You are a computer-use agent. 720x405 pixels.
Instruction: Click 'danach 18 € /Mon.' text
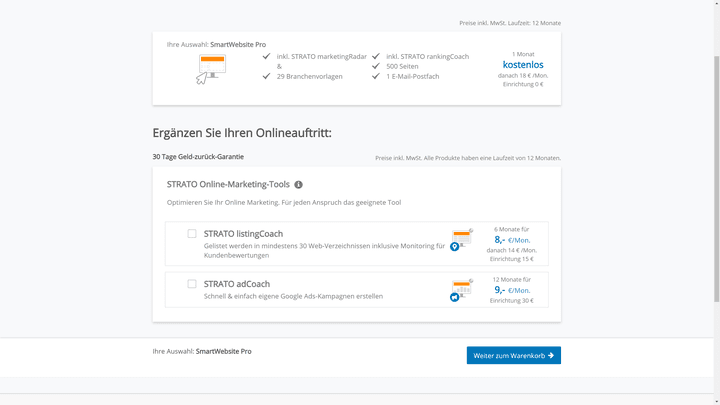coord(523,75)
